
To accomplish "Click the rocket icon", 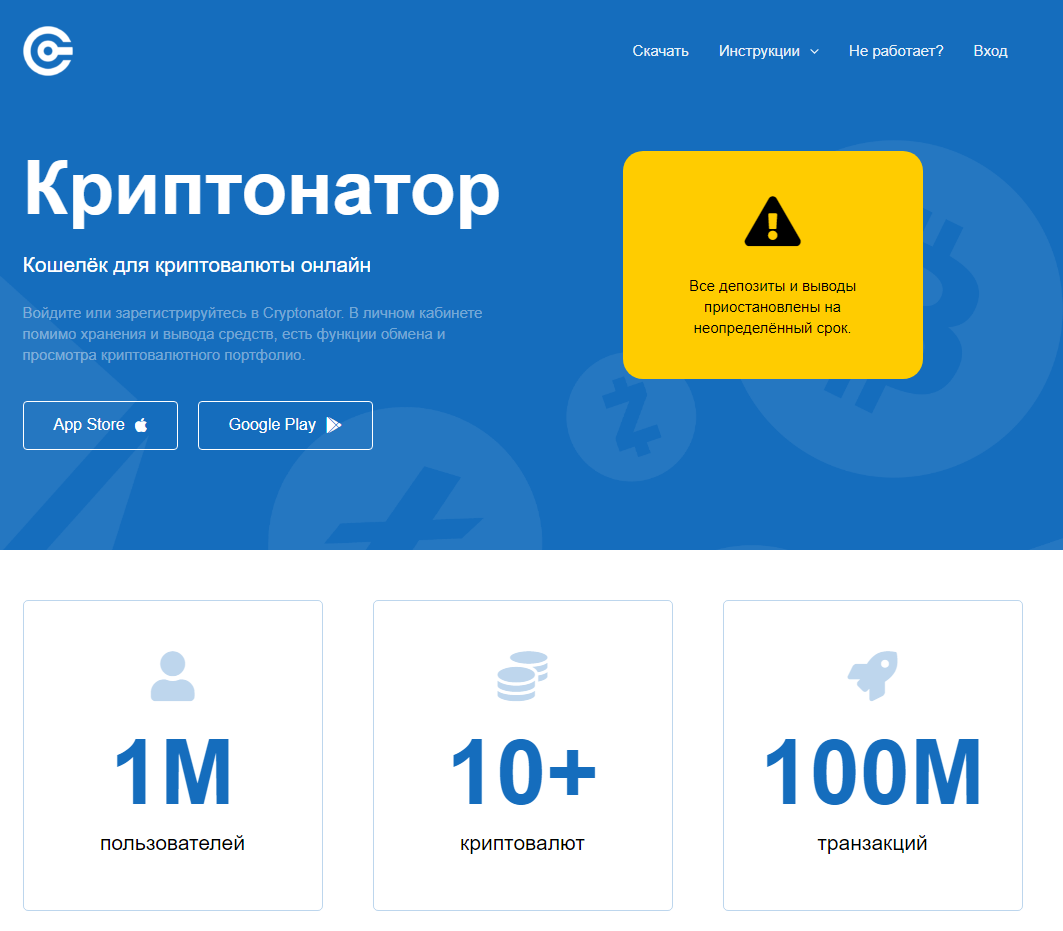I will click(x=873, y=676).
